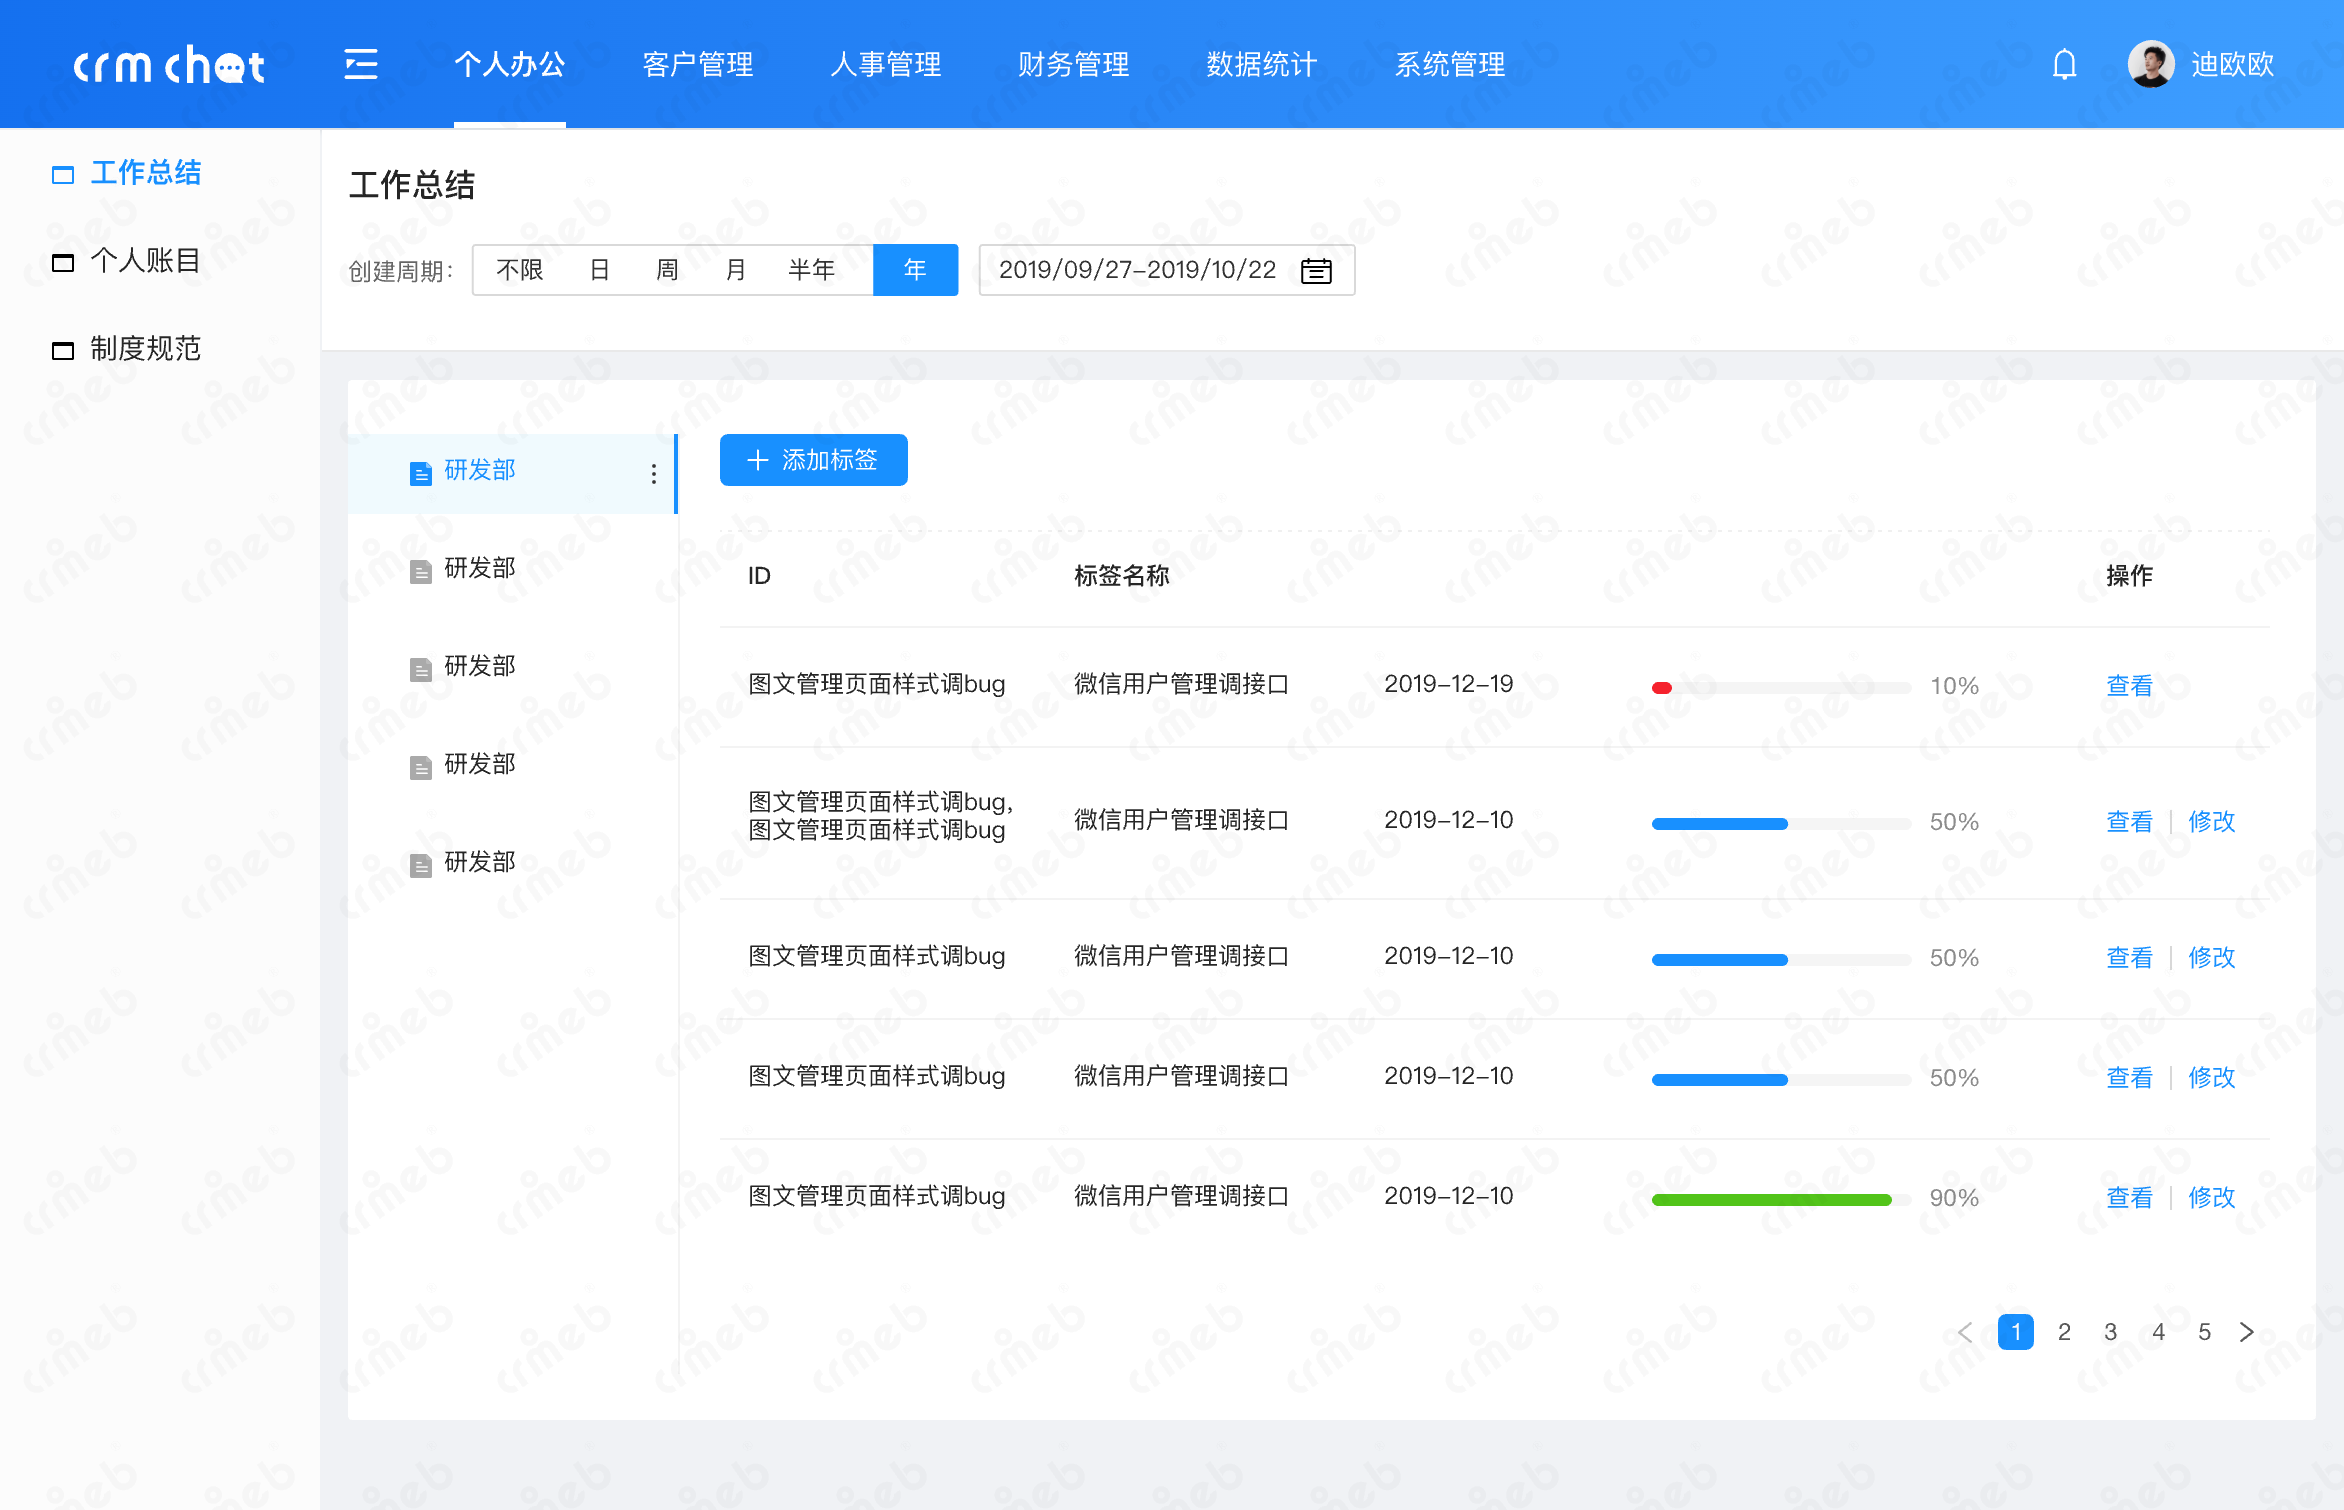
Task: Go to next page arrow
Action: pyautogui.click(x=2246, y=1332)
